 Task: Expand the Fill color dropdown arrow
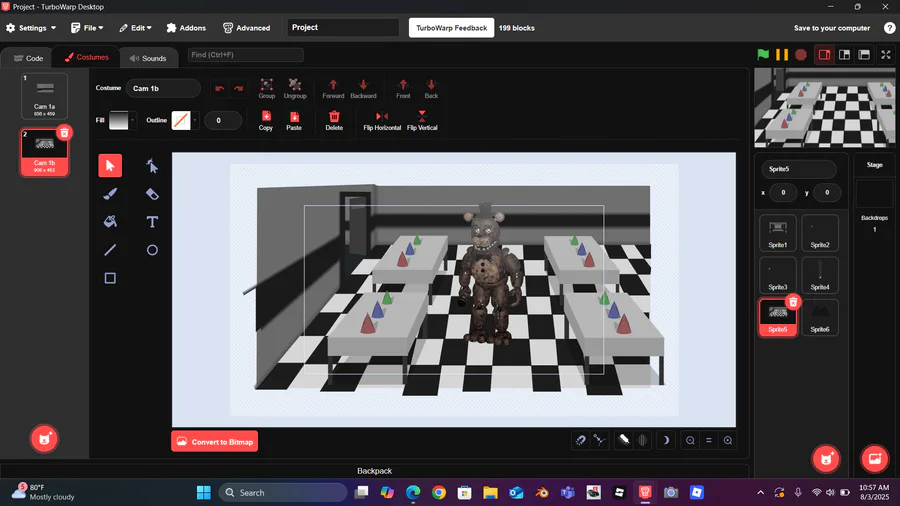point(133,120)
